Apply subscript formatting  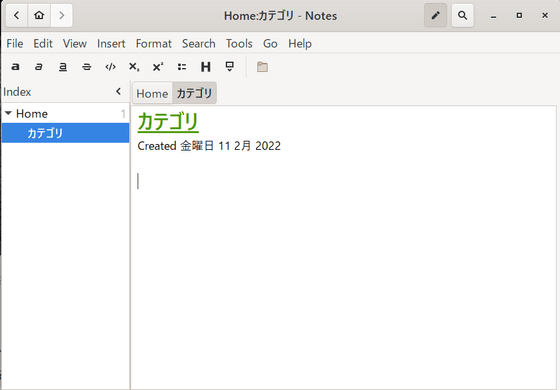coord(134,67)
